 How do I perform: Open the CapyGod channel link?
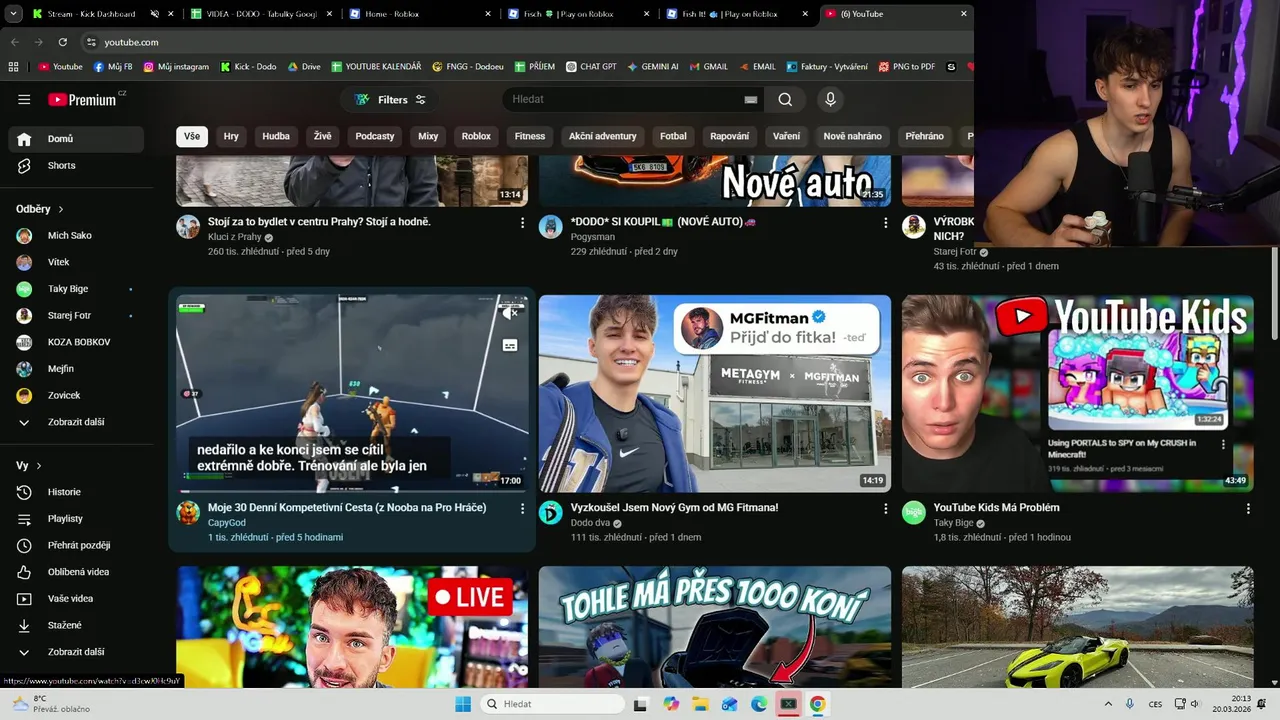(x=227, y=522)
